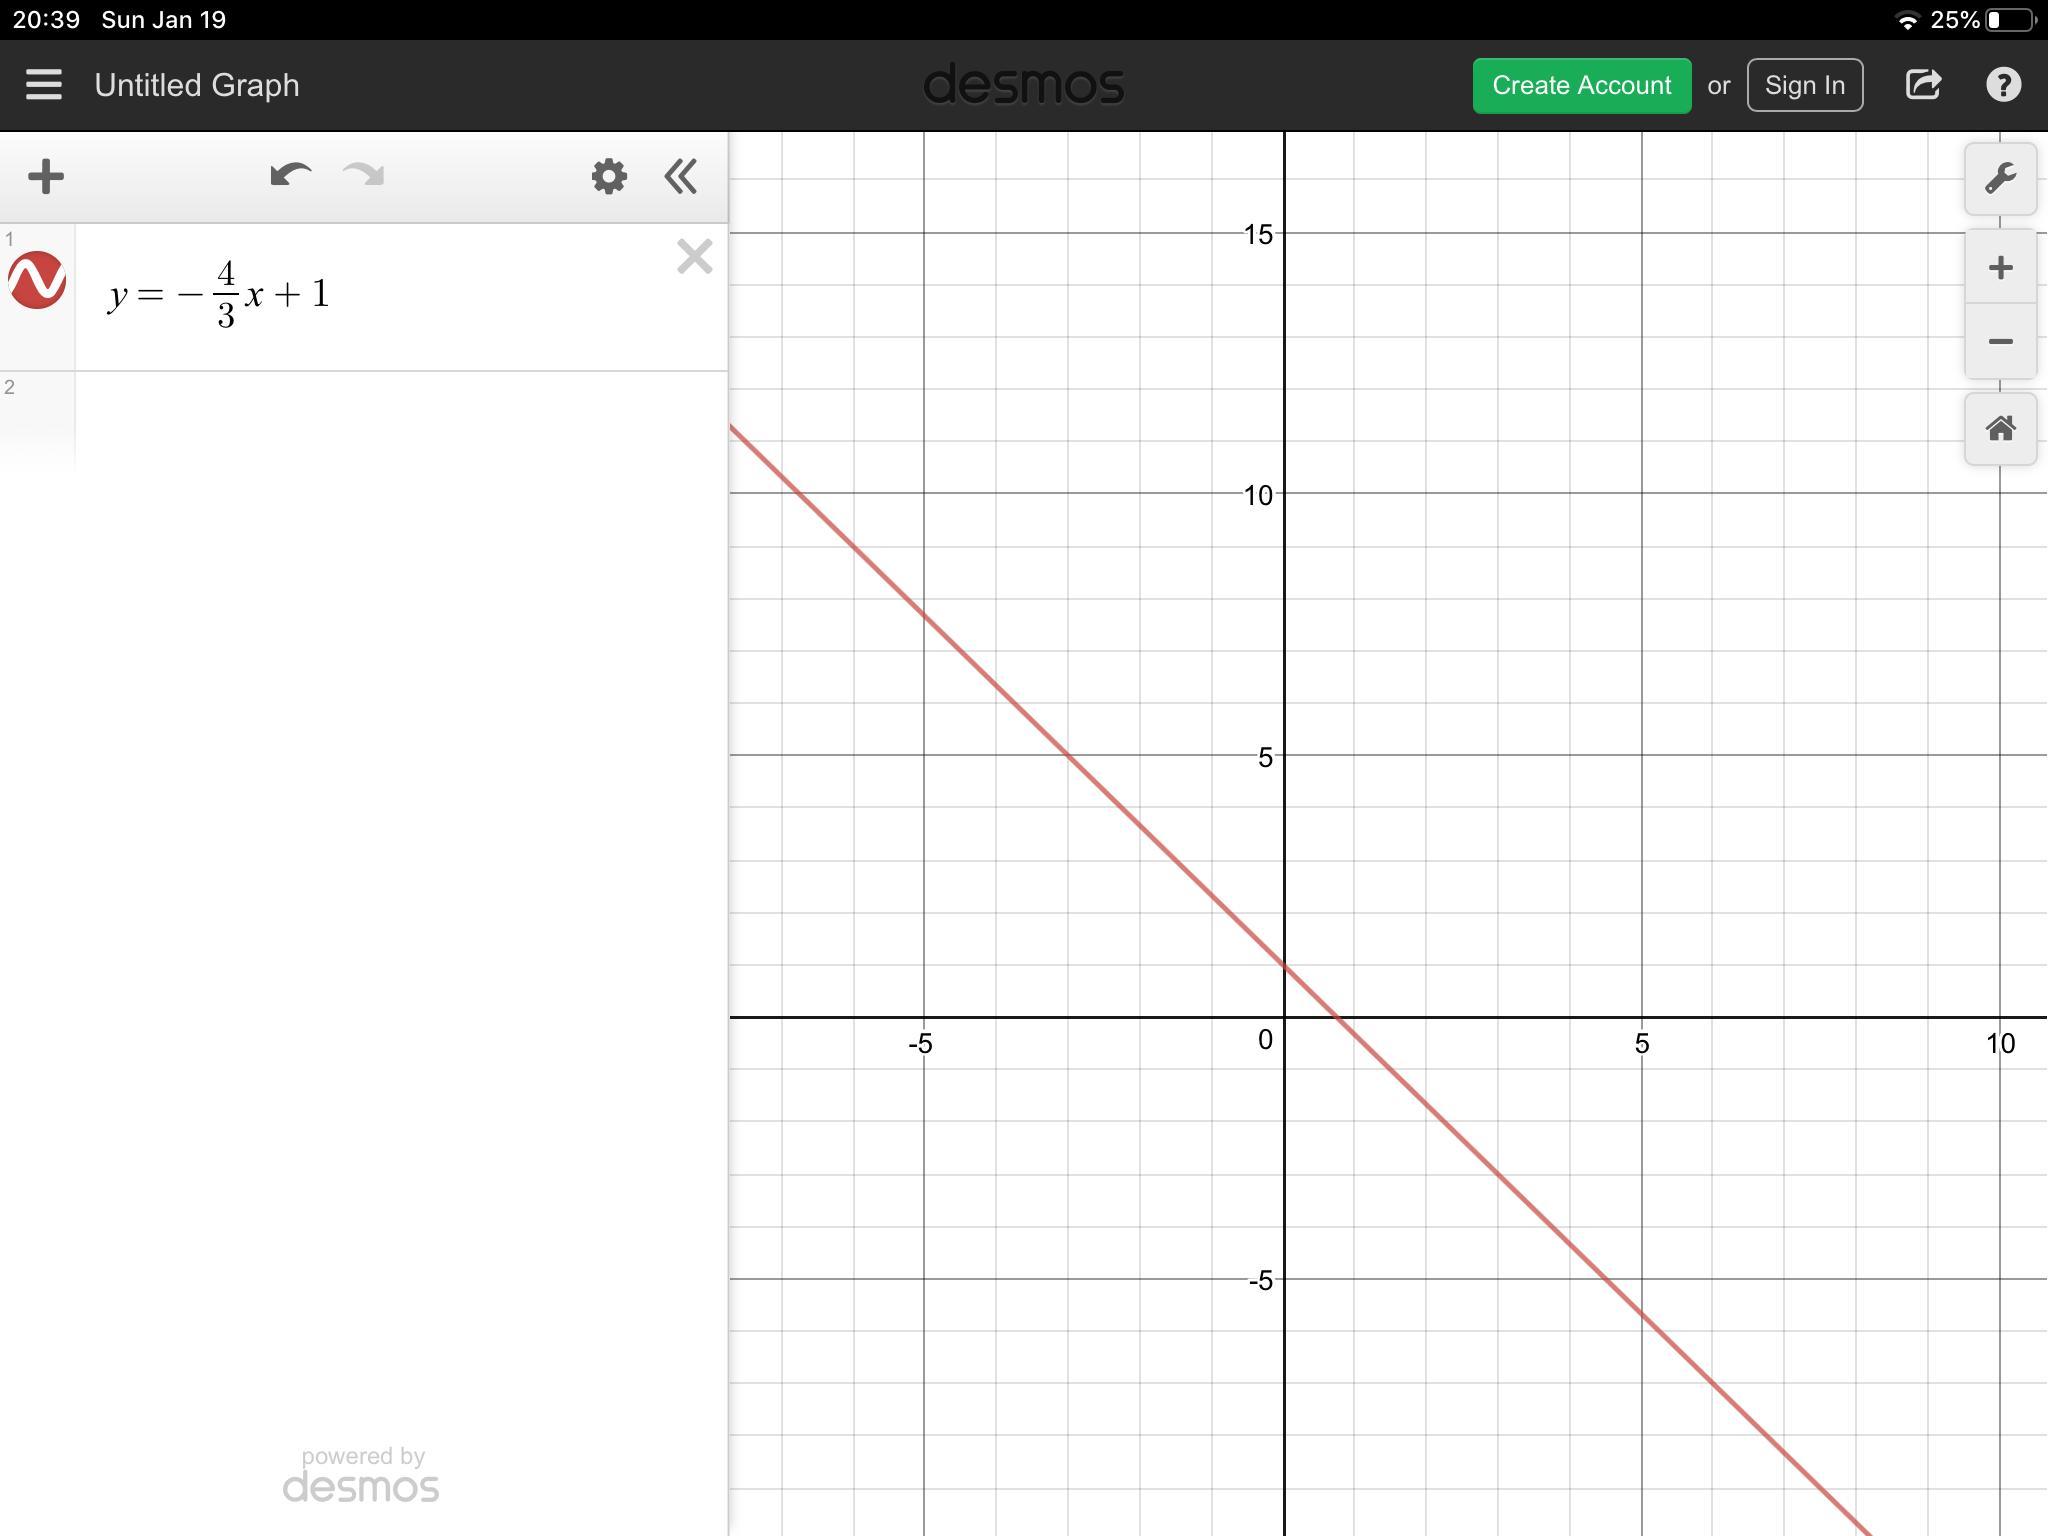Share the graph

point(1923,85)
